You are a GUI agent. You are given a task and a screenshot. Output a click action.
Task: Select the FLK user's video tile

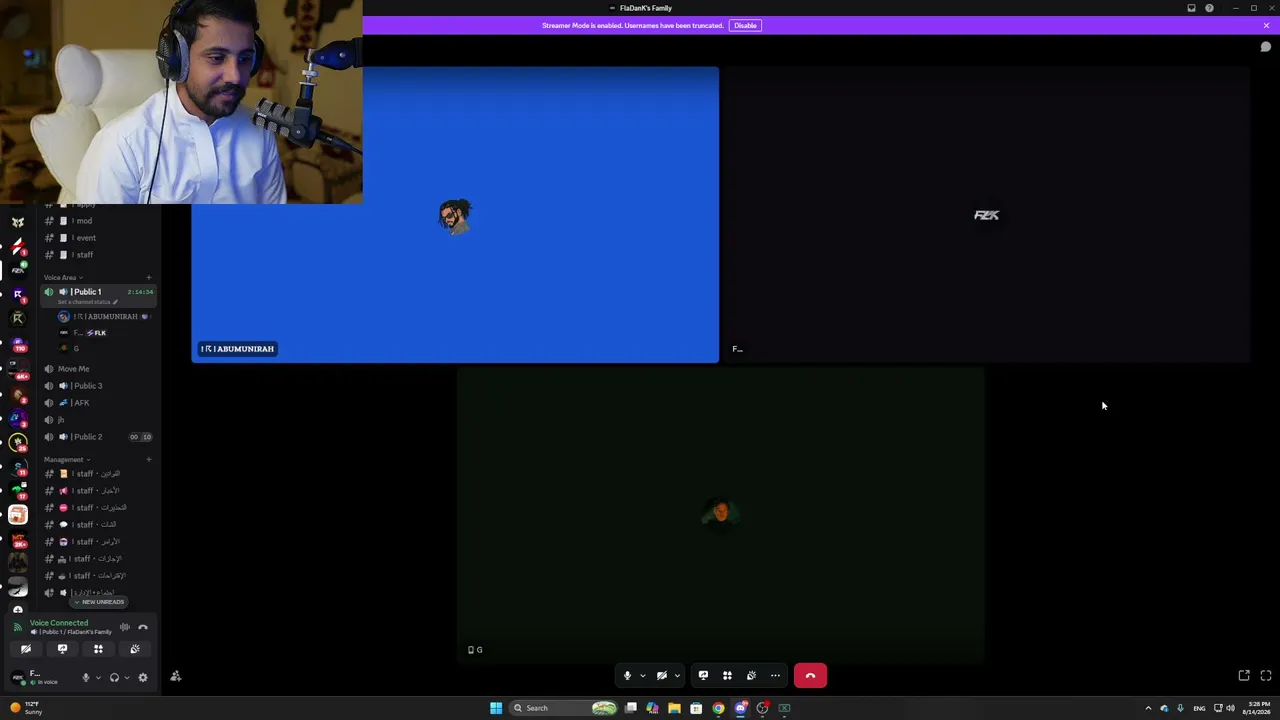click(986, 214)
